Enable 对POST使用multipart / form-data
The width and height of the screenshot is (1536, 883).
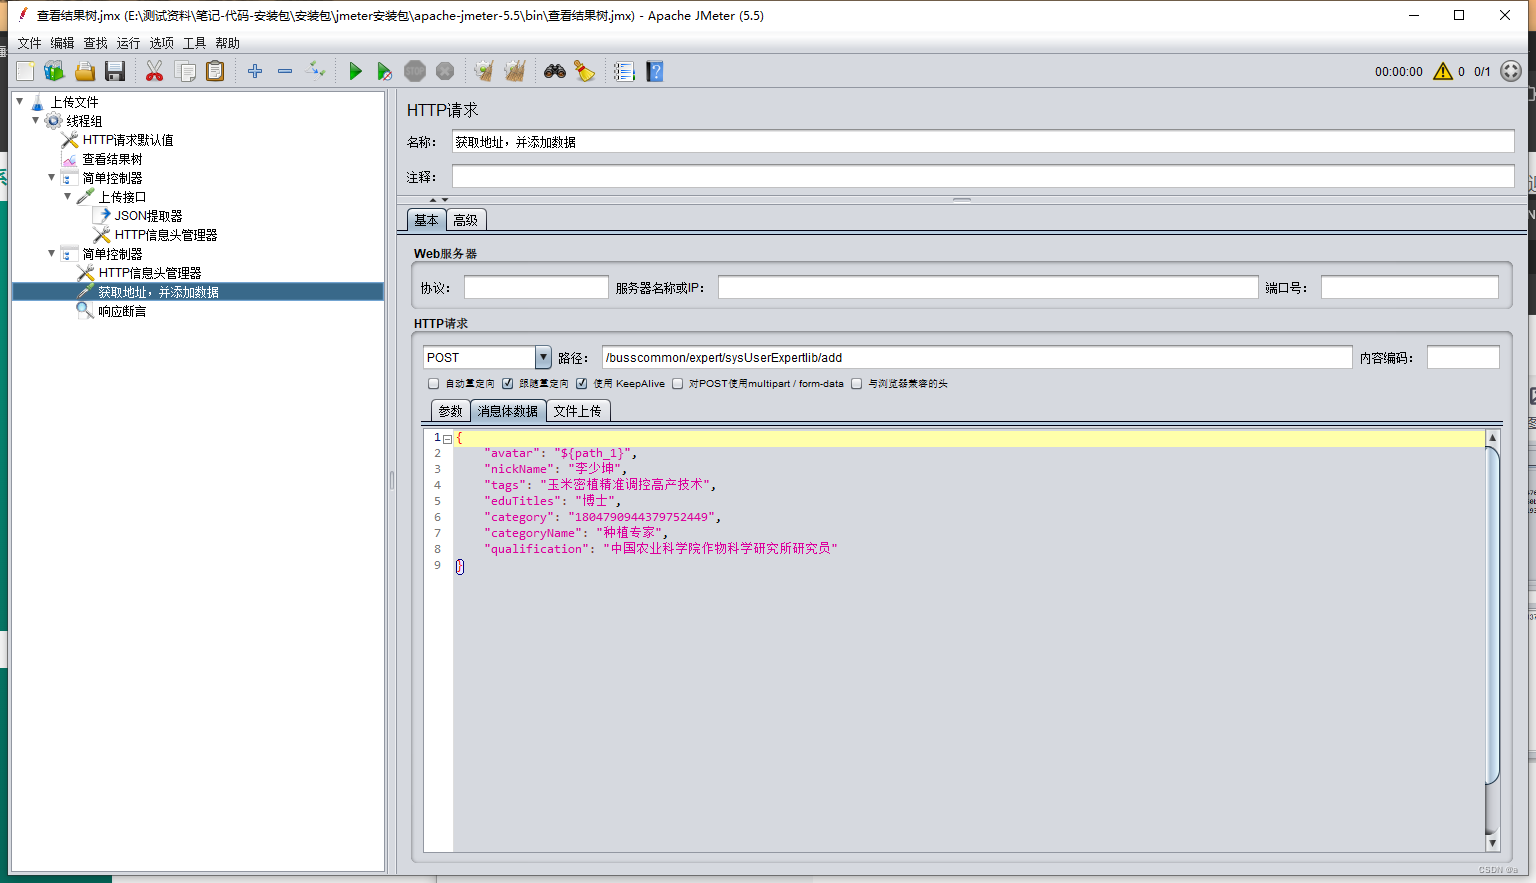click(677, 383)
